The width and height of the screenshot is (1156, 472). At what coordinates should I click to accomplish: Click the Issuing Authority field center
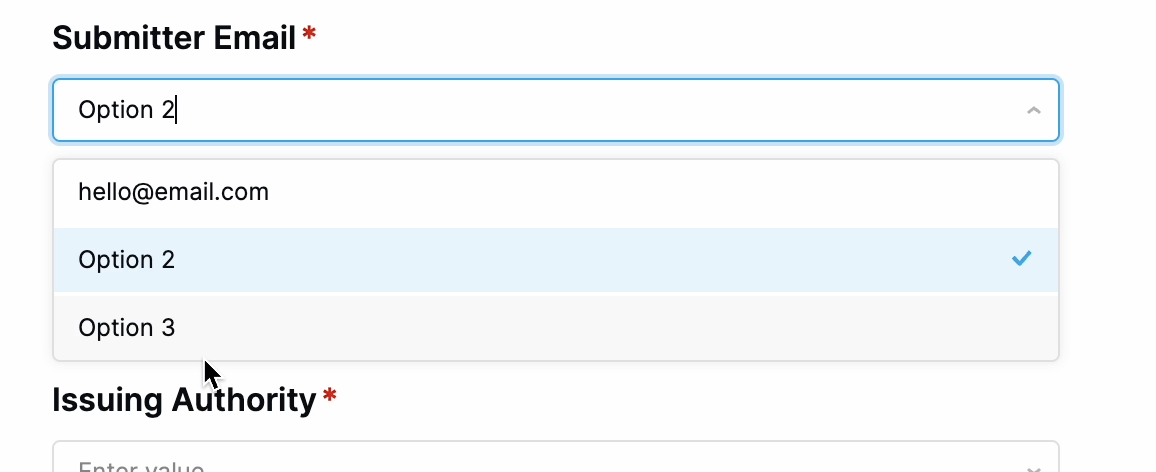556,457
